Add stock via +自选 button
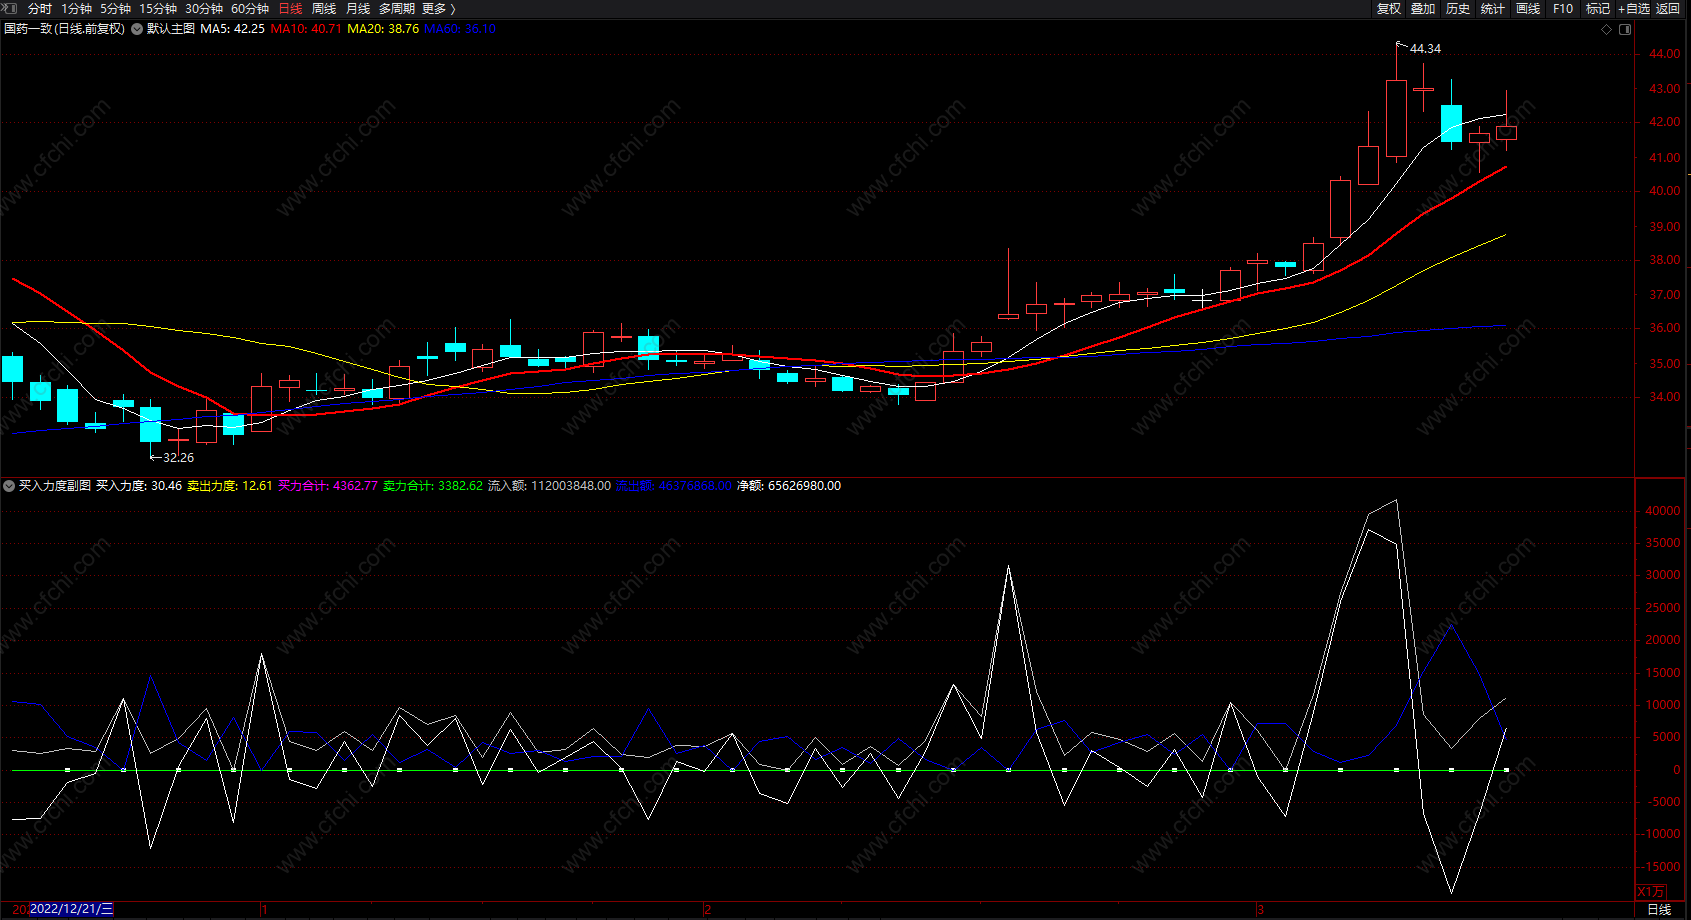This screenshot has width=1691, height=920. [1634, 8]
